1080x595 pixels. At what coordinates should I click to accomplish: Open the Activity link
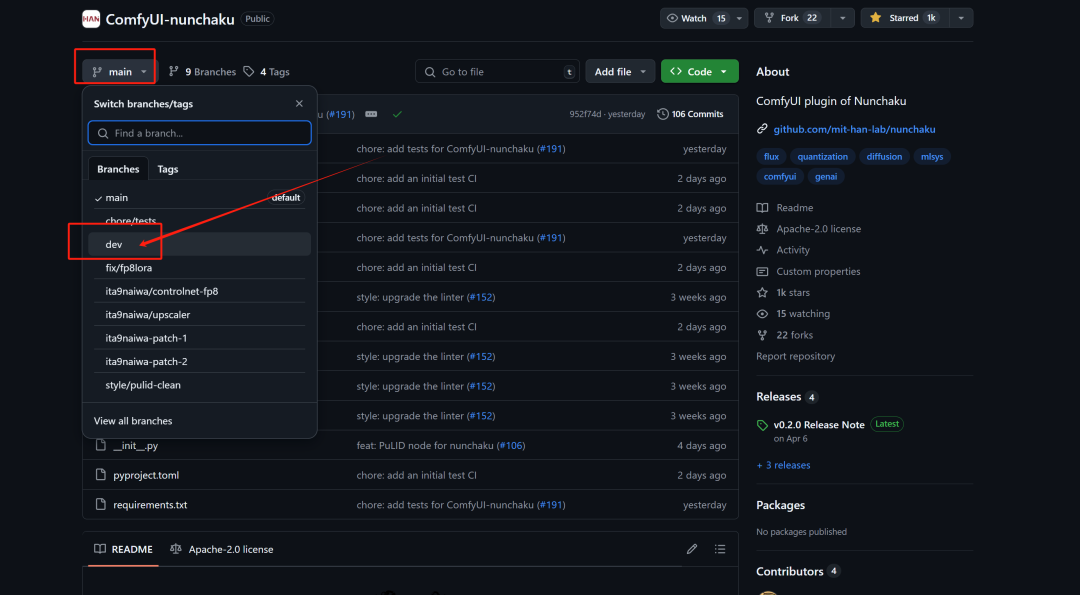[x=783, y=250]
